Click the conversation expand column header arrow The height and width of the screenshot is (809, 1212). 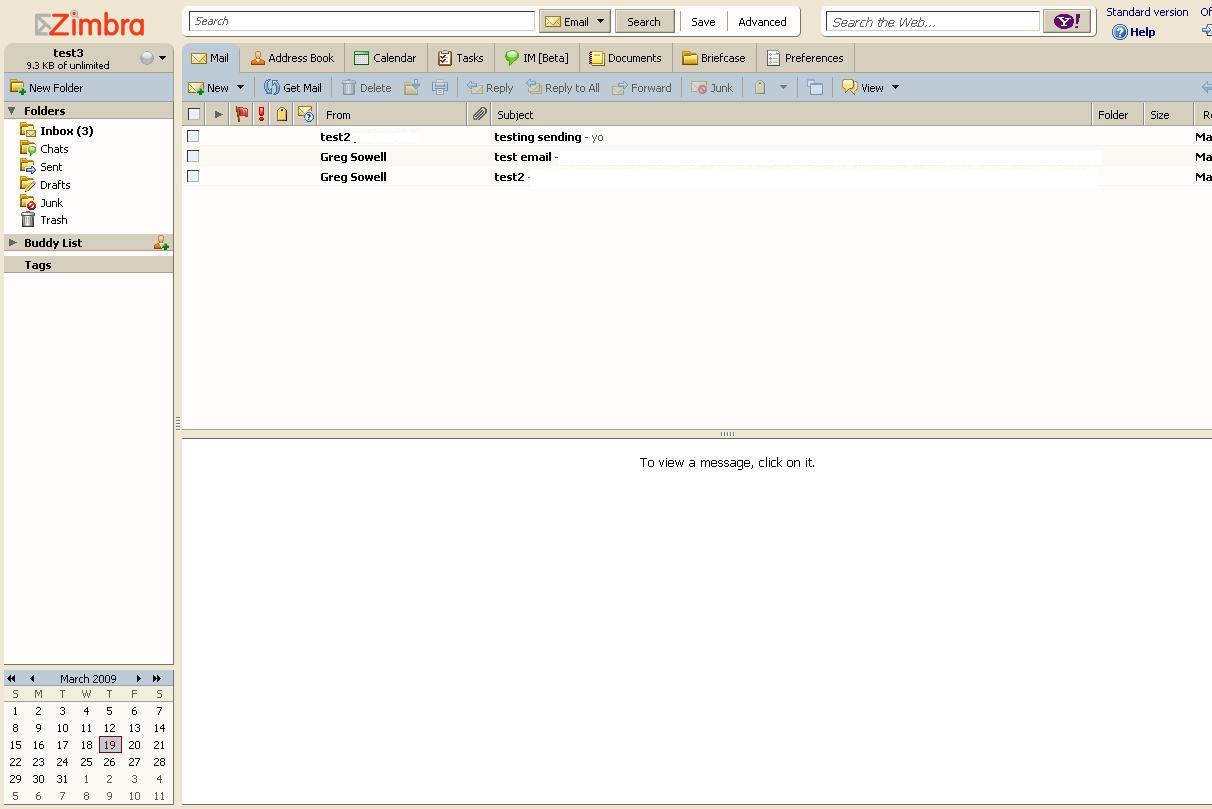219,115
